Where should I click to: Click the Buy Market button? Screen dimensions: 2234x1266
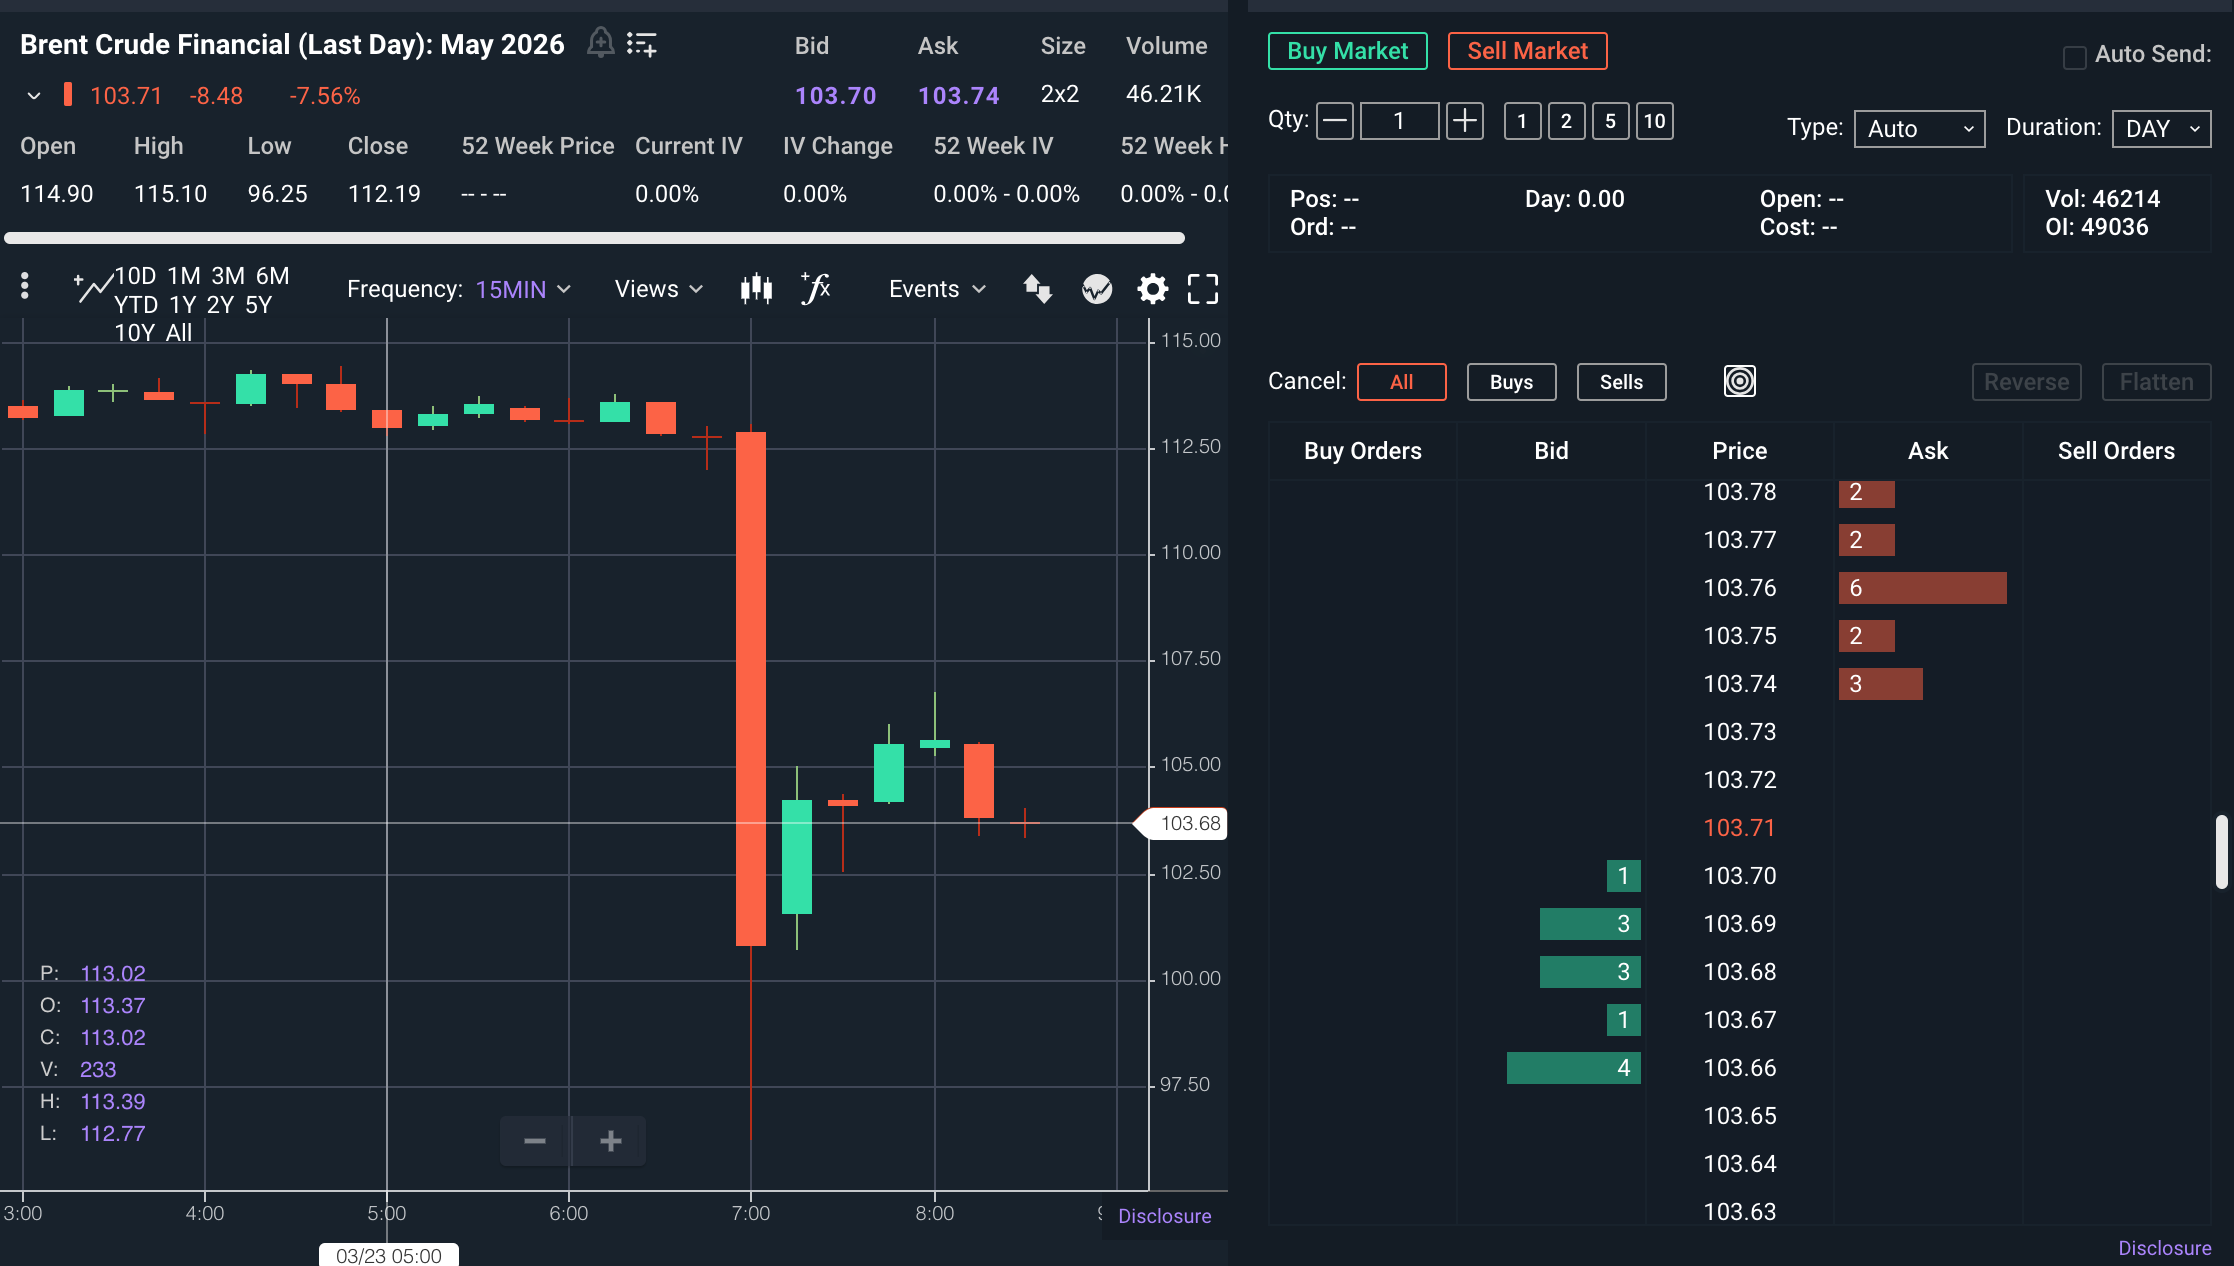pos(1347,51)
